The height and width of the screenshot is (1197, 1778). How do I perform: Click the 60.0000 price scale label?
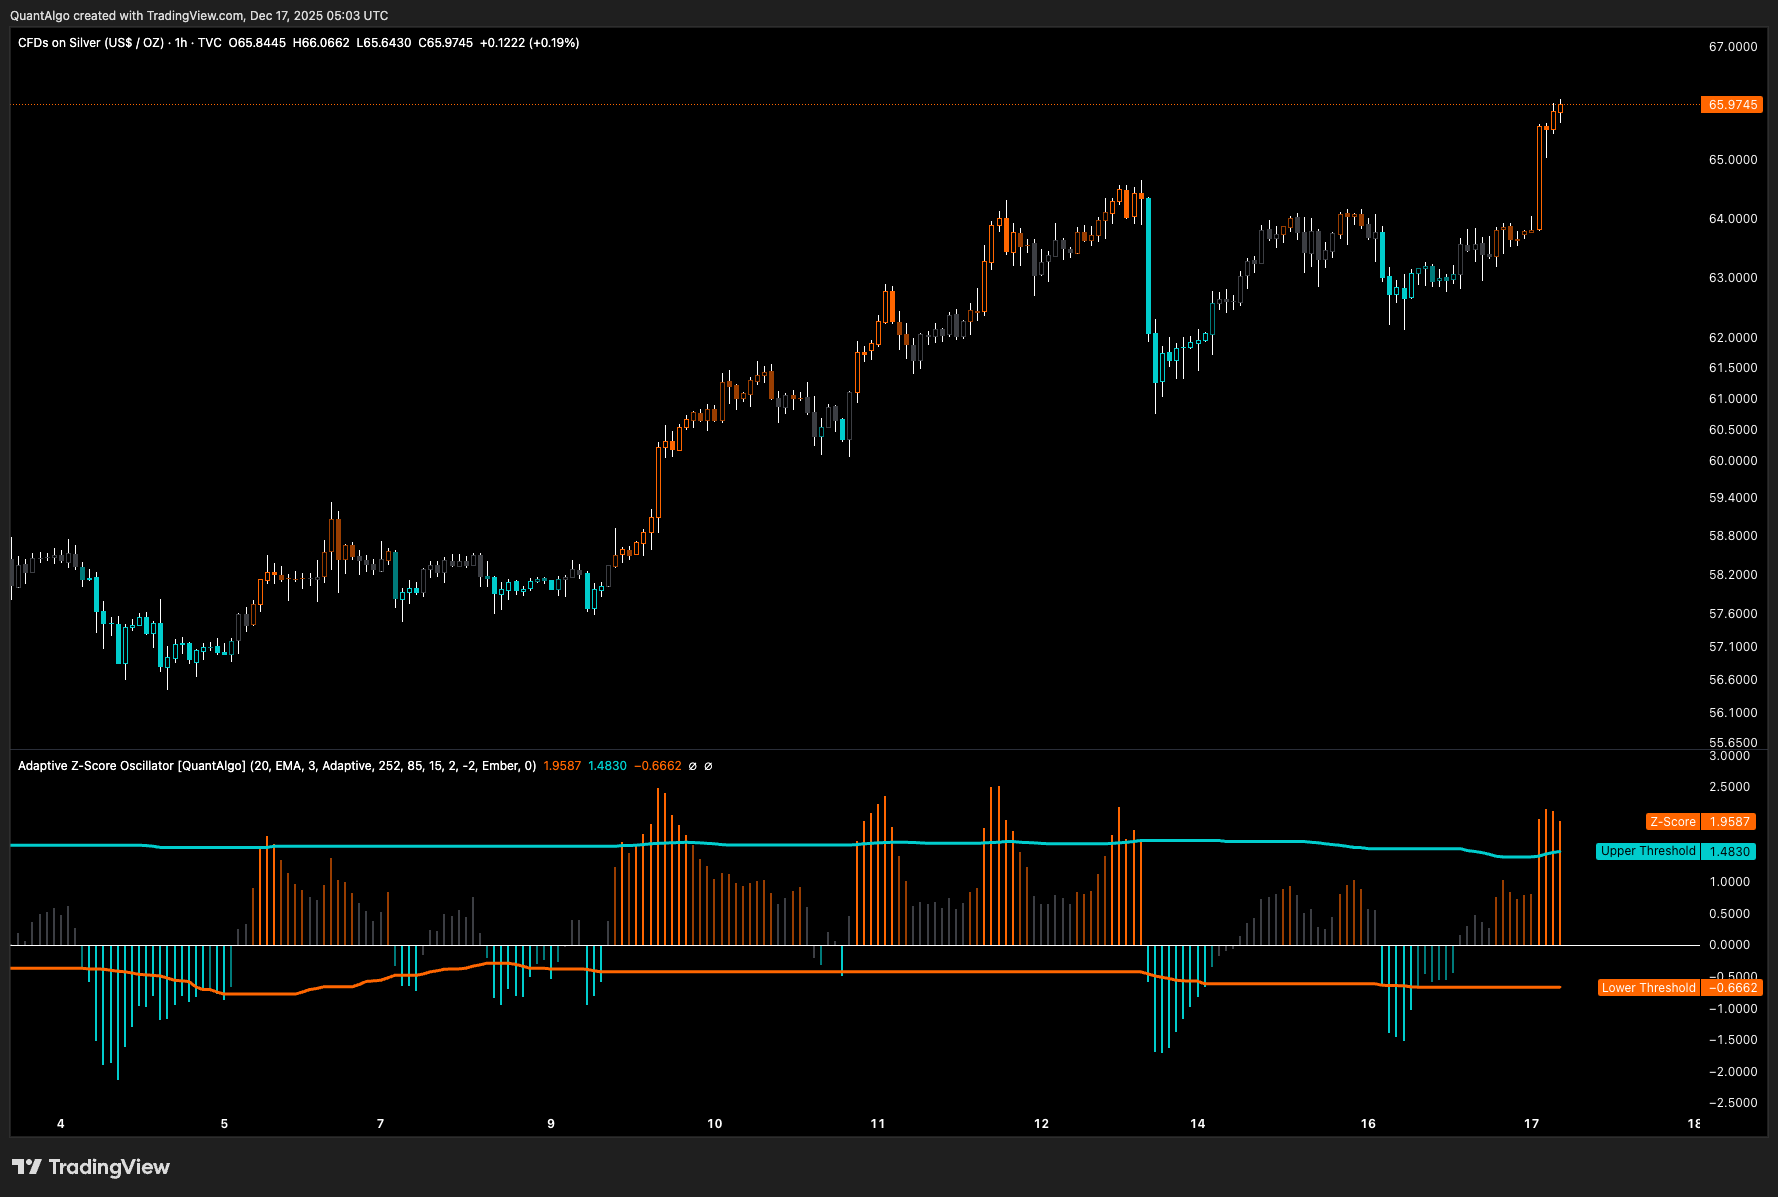[1733, 461]
